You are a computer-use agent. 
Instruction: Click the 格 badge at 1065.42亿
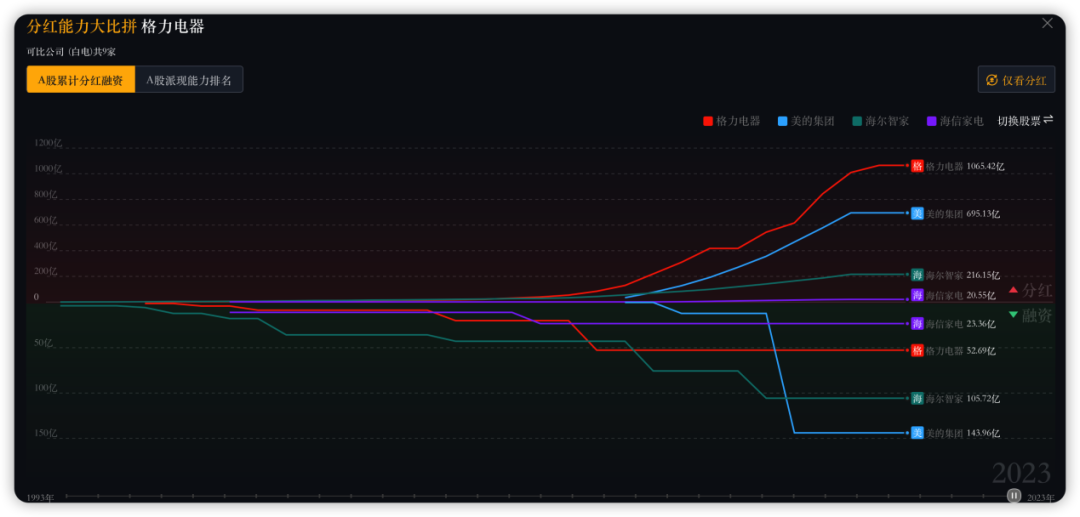[917, 166]
